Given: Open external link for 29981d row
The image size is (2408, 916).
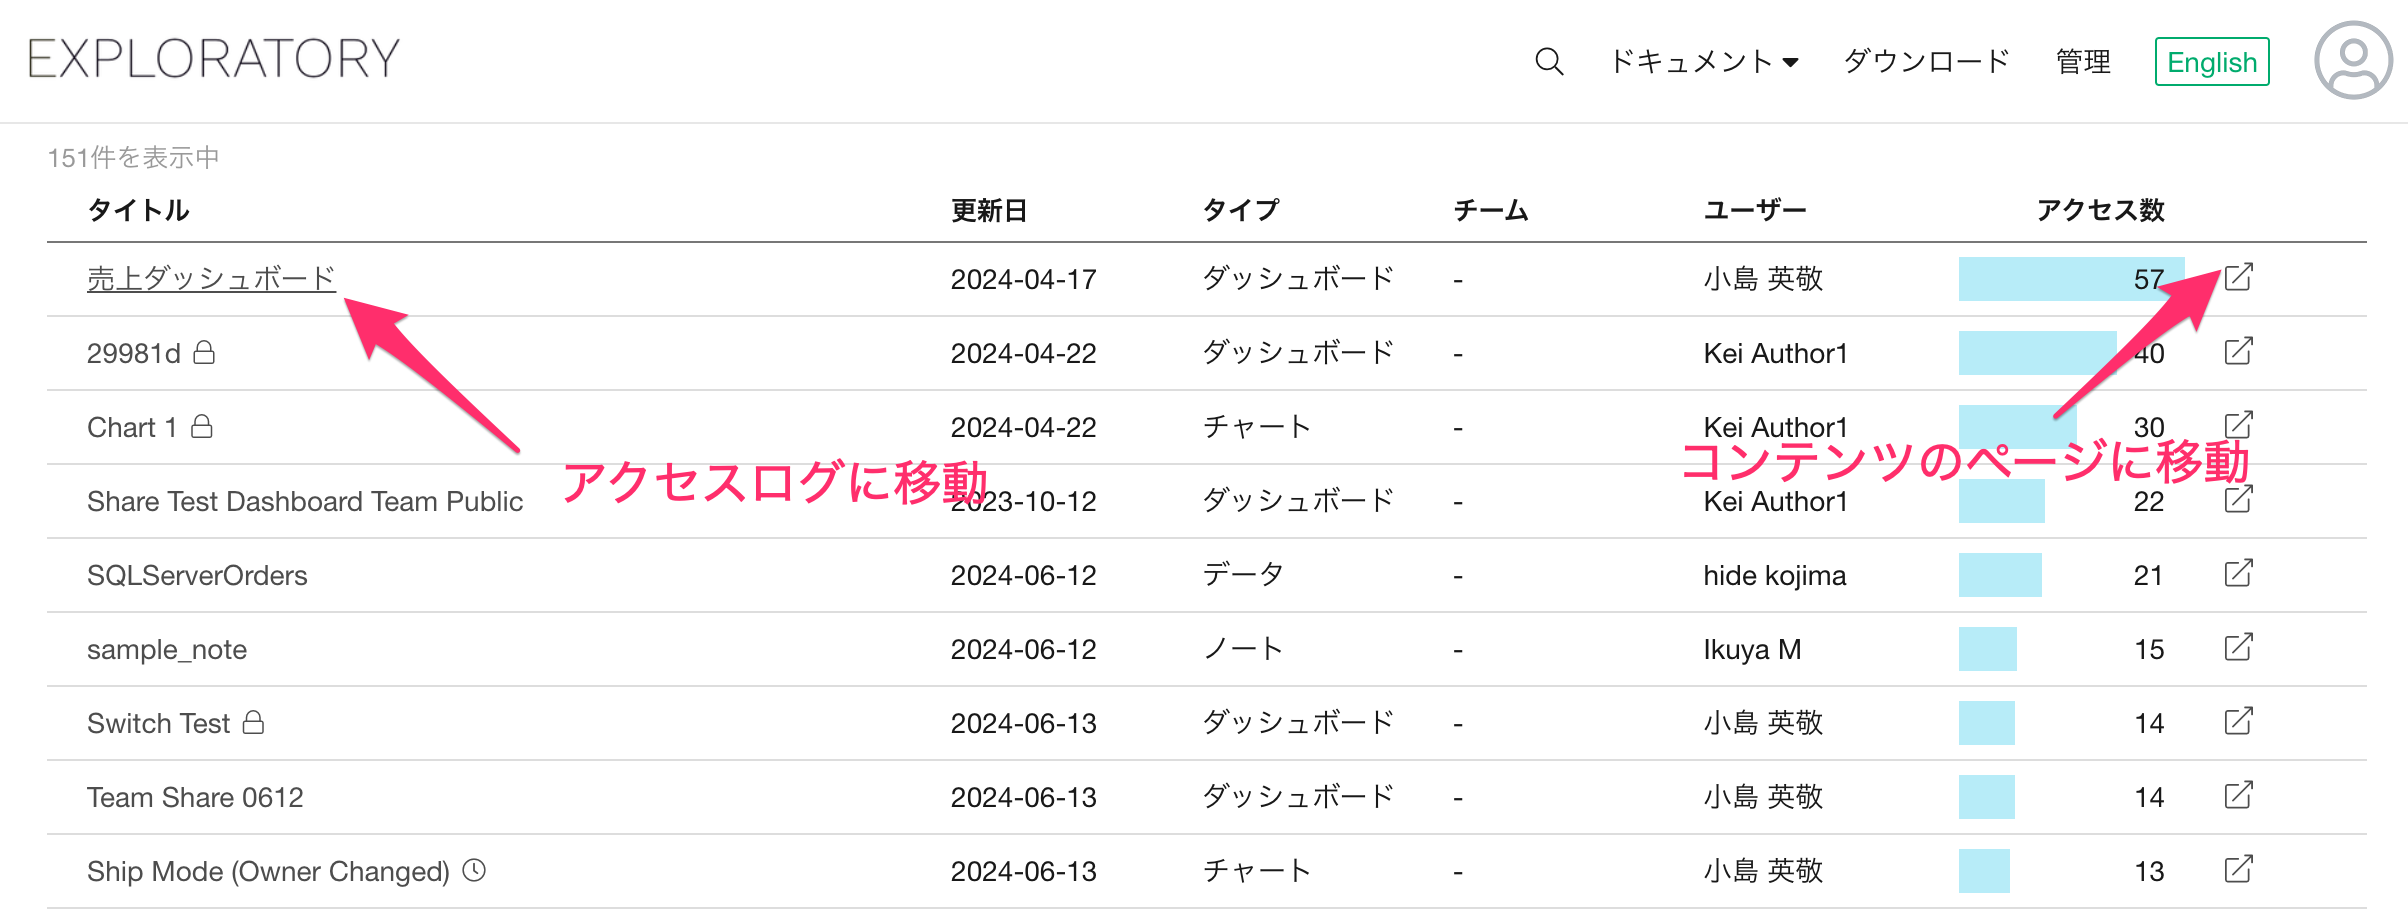Looking at the screenshot, I should 2238,352.
